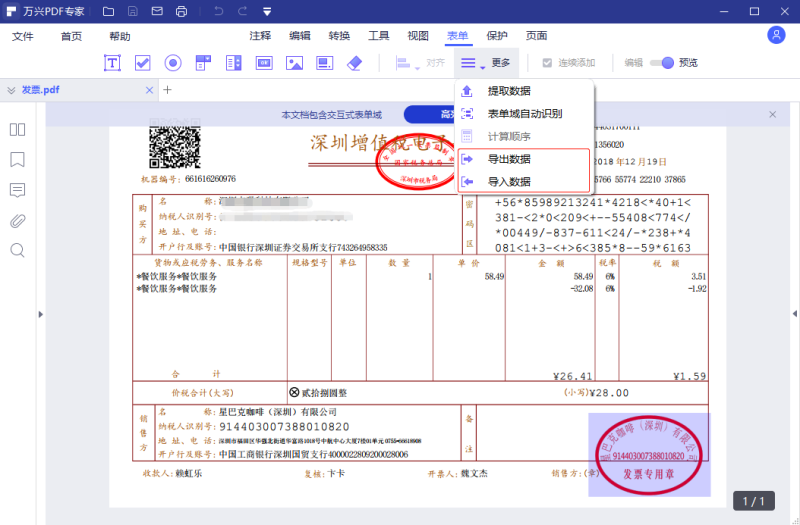Open the attachments paperclip panel
The image size is (800, 525).
17,221
